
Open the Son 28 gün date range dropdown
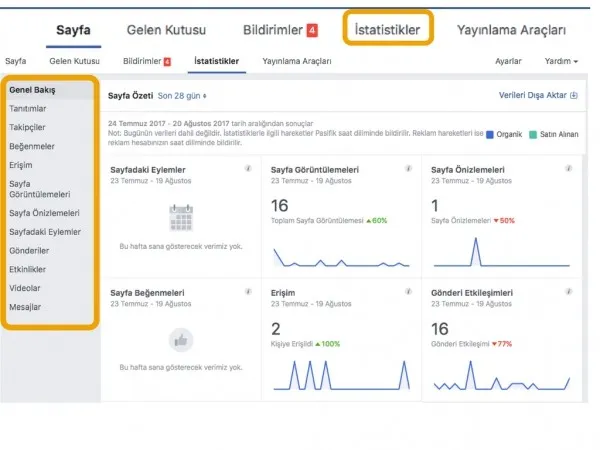pos(182,96)
